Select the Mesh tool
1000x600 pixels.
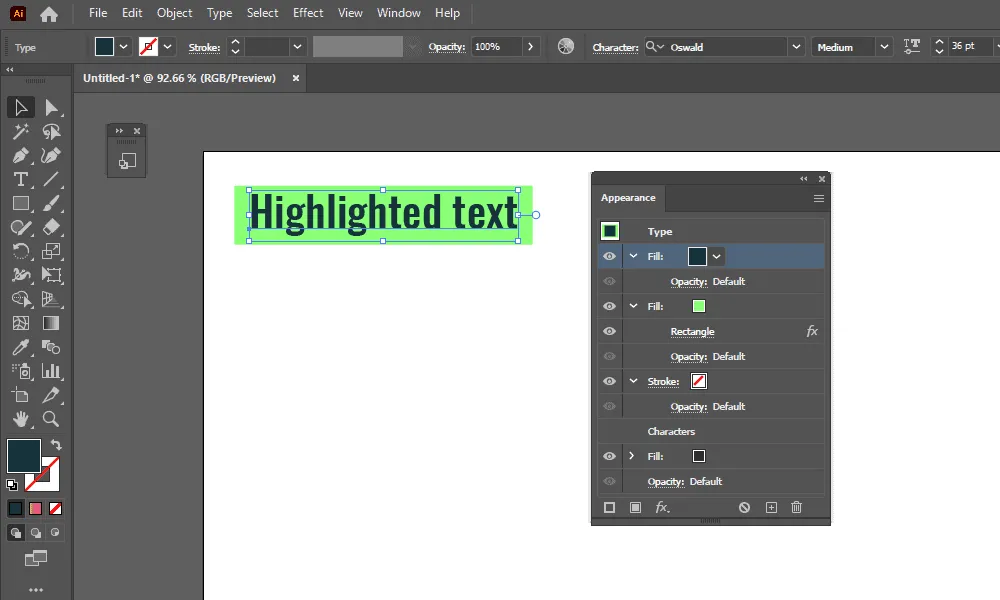coord(20,323)
